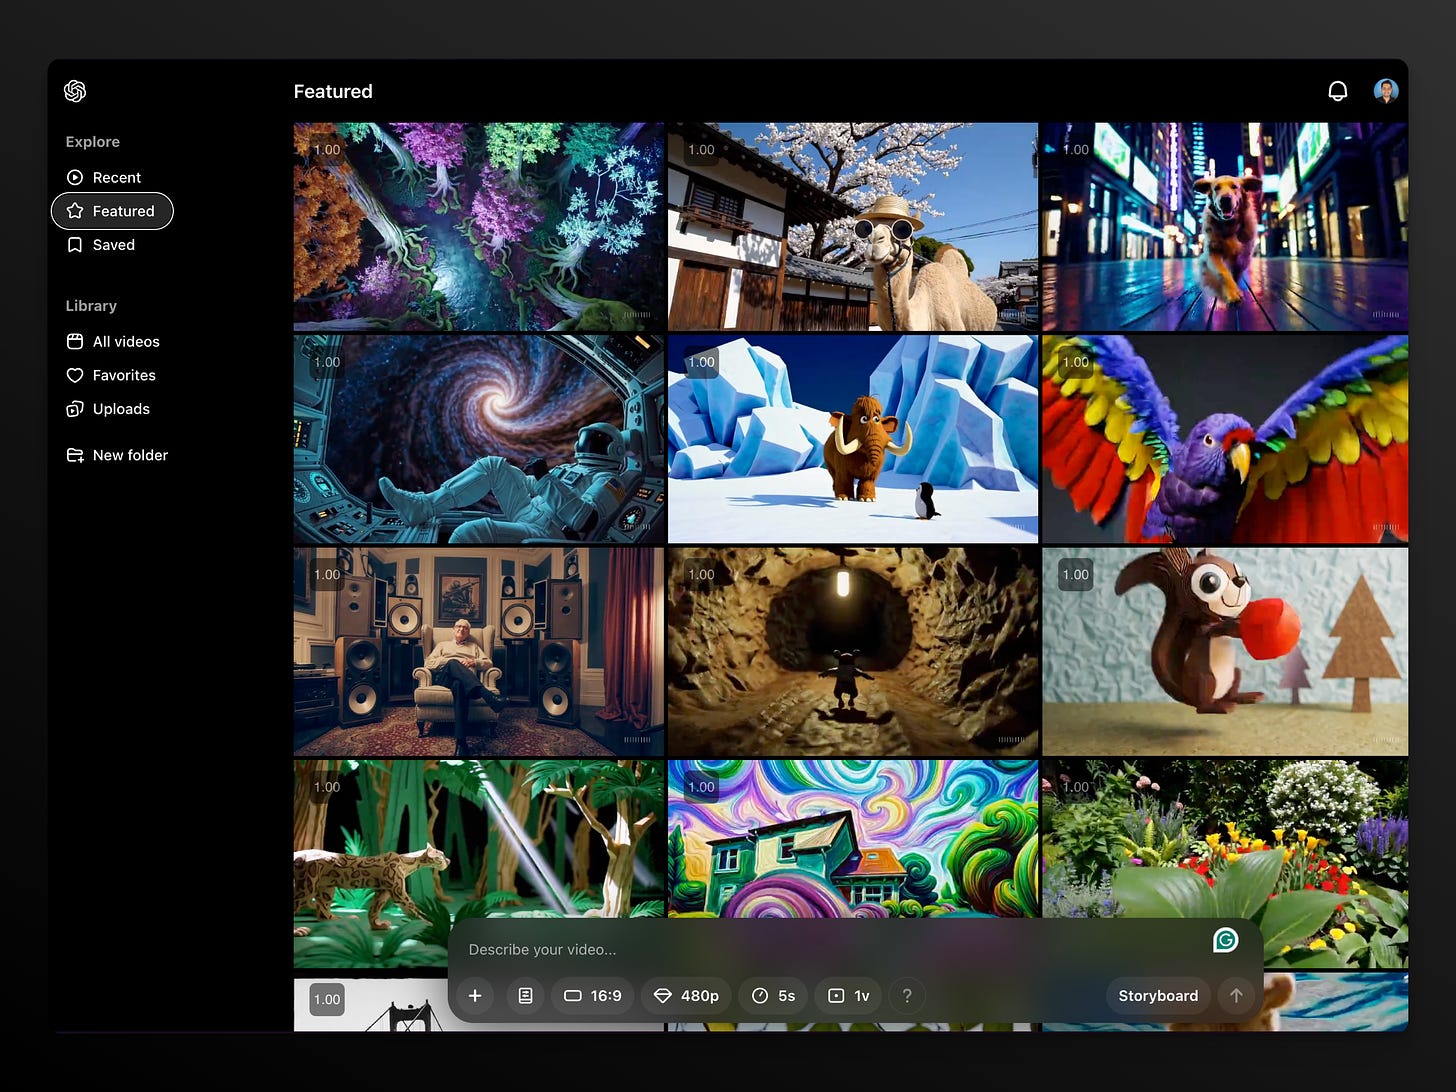Click the up-arrow submit button
The width and height of the screenshot is (1456, 1092).
click(x=1236, y=996)
